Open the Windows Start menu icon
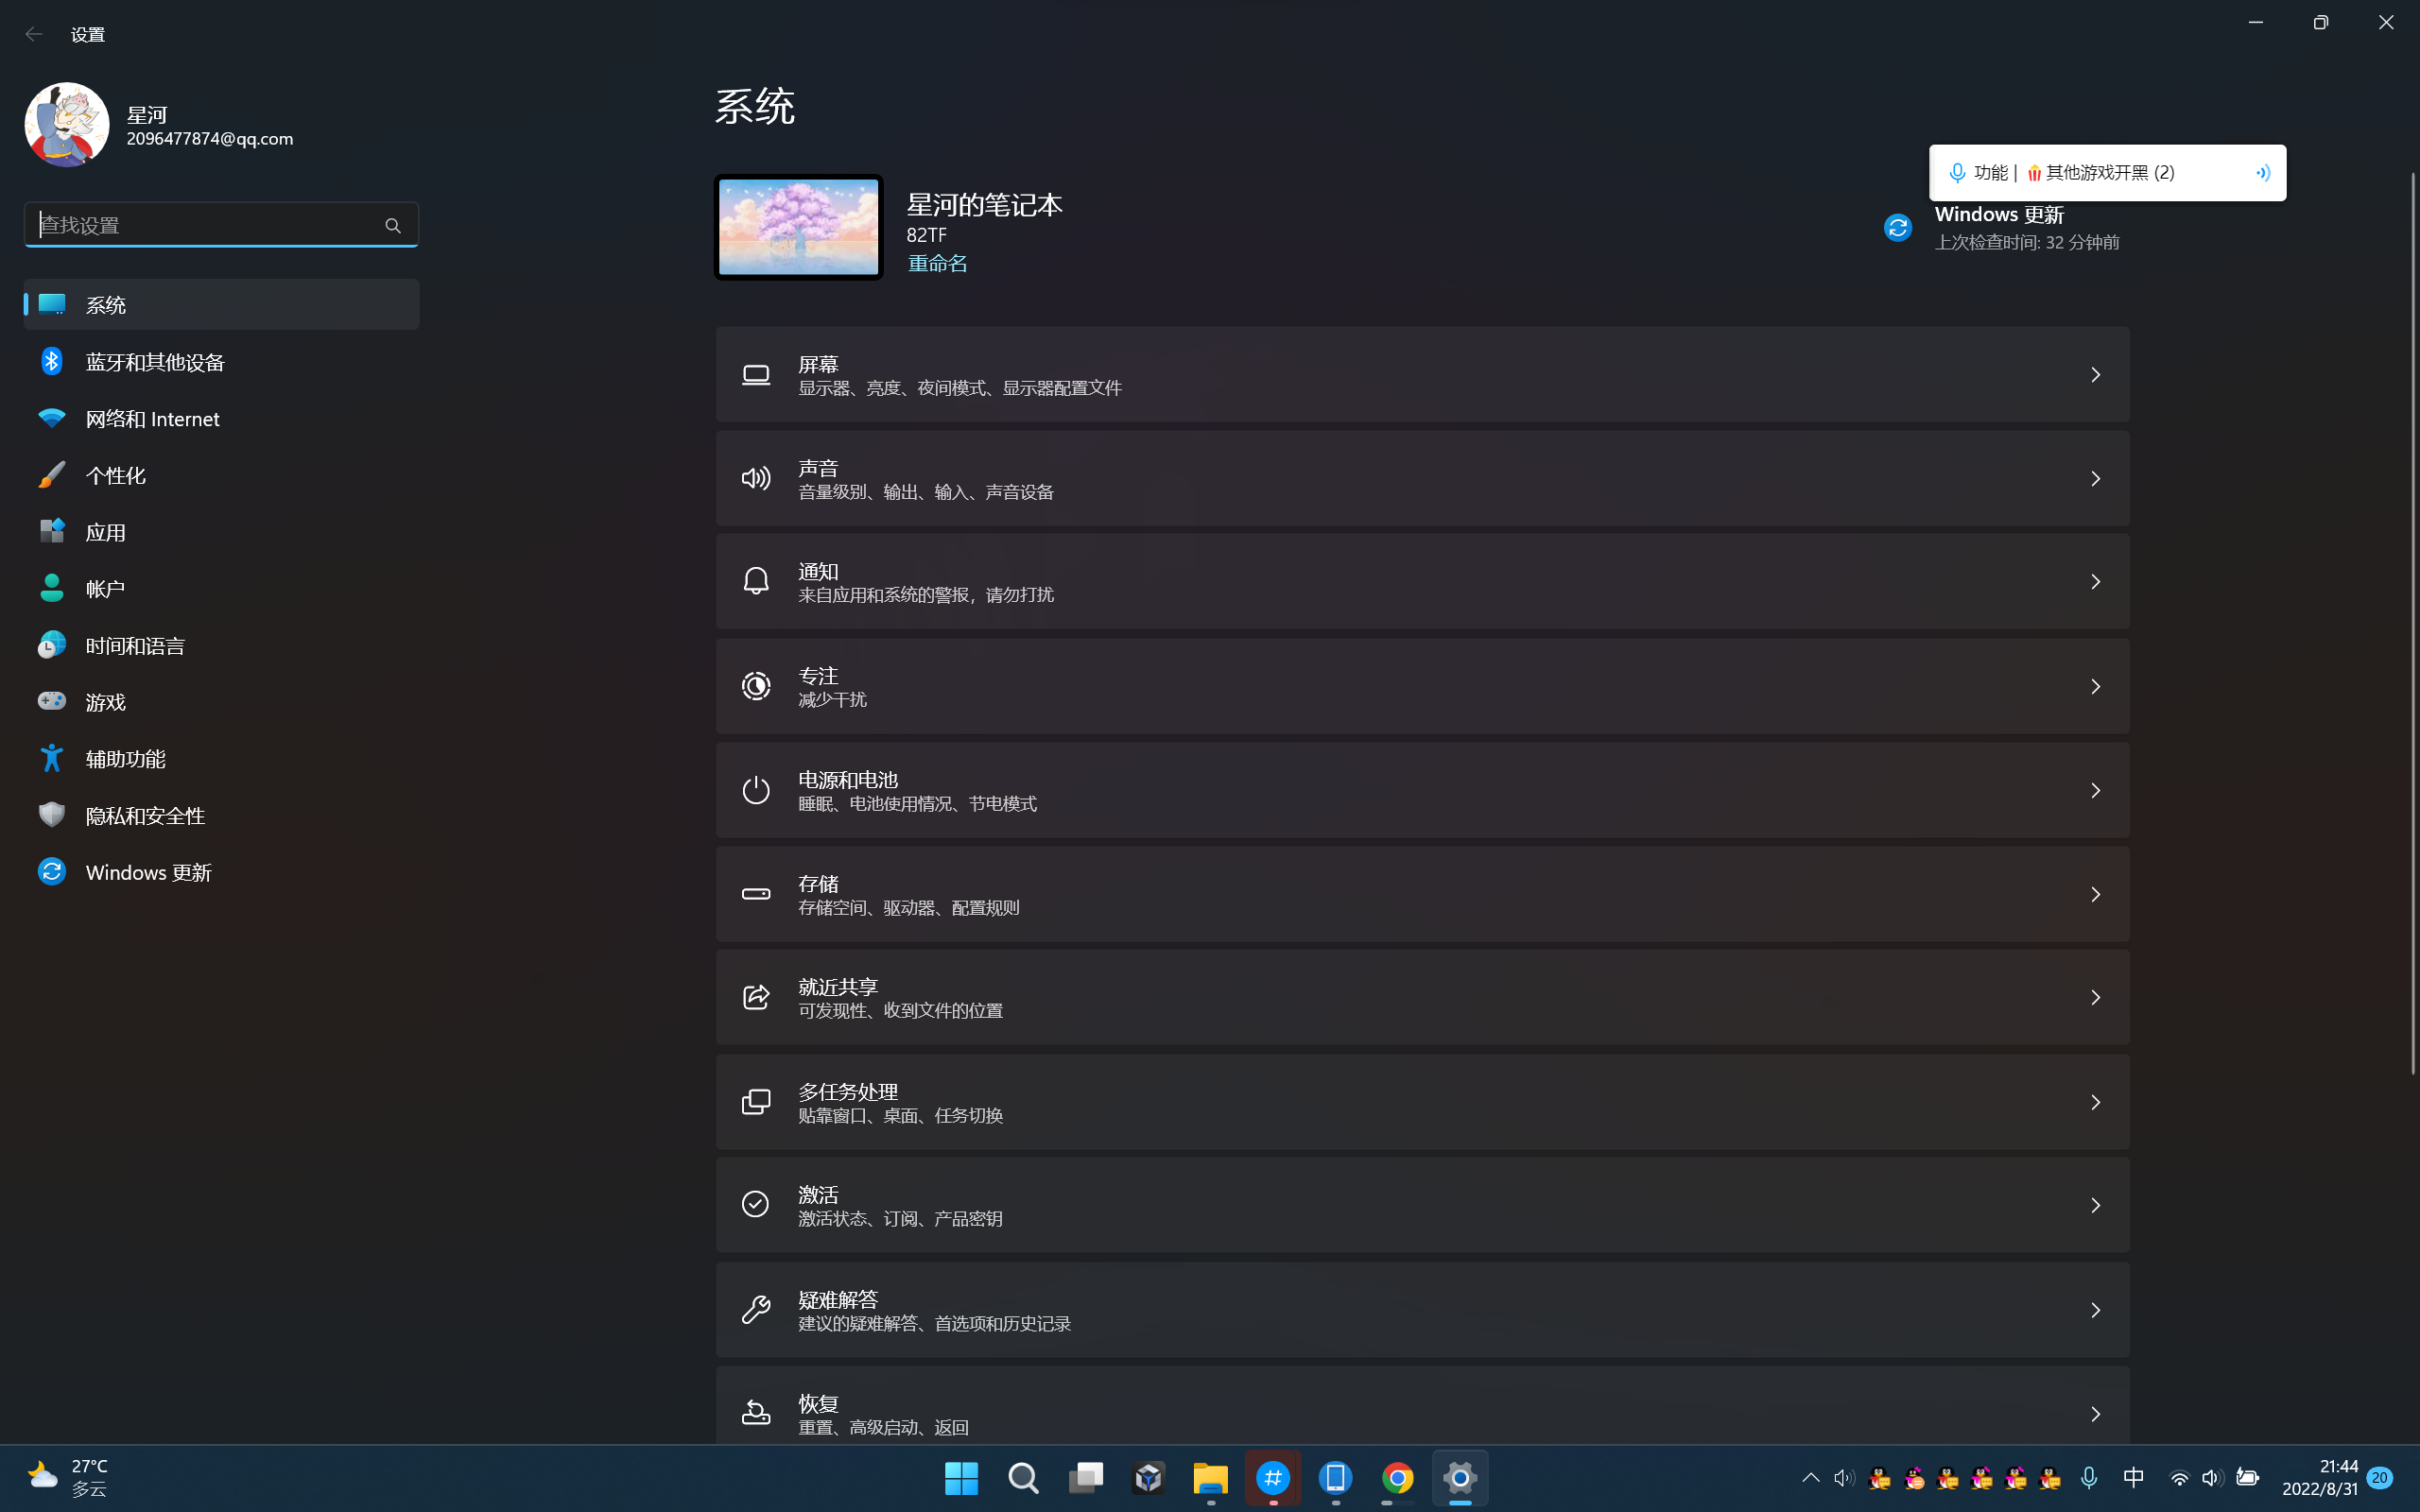The height and width of the screenshot is (1512, 2420). (961, 1477)
